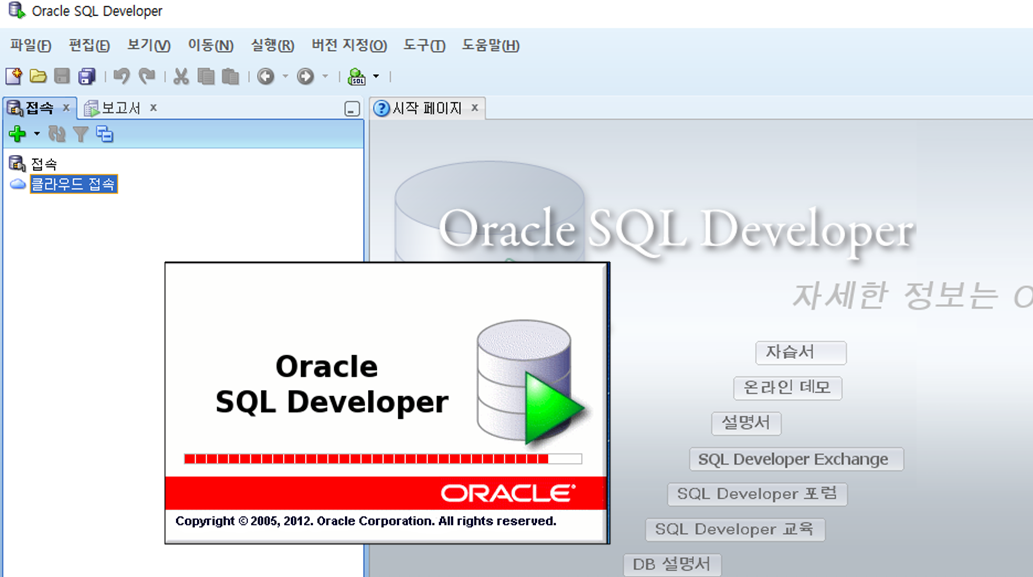Click the red splash loading progress bar
Viewport: 1033px width, 577px height.
[383, 459]
